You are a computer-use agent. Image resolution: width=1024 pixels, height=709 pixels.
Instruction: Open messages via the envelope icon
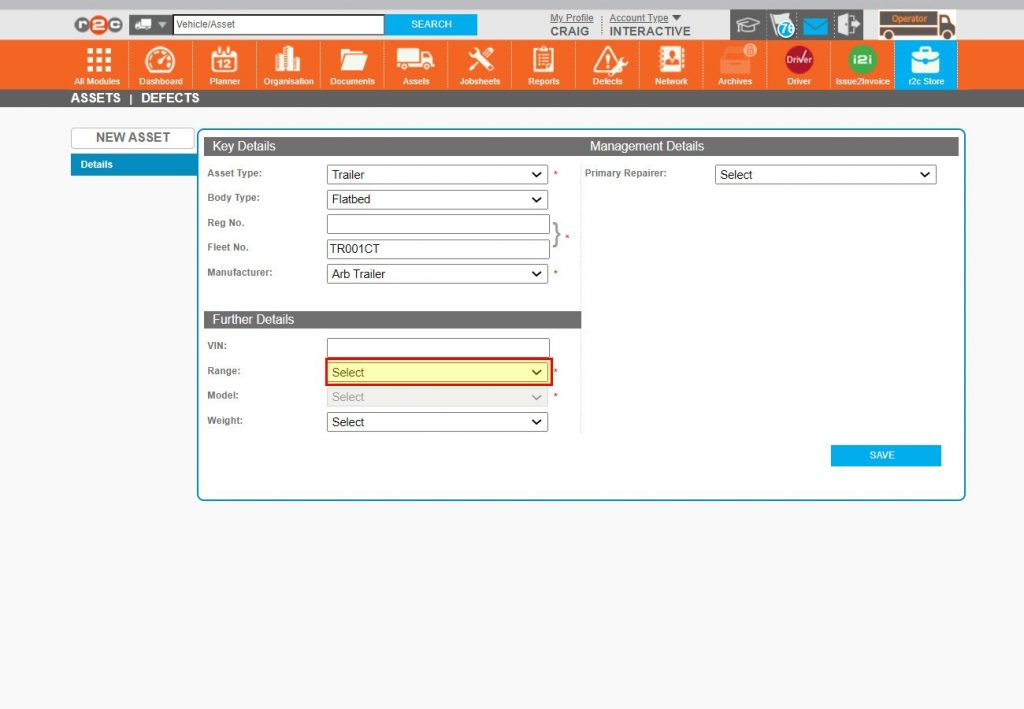(814, 24)
